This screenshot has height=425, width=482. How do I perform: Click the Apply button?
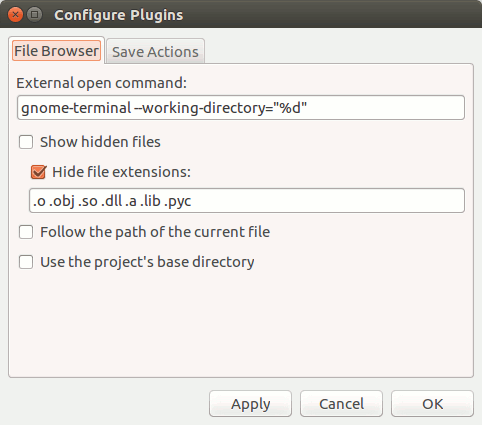(x=250, y=404)
